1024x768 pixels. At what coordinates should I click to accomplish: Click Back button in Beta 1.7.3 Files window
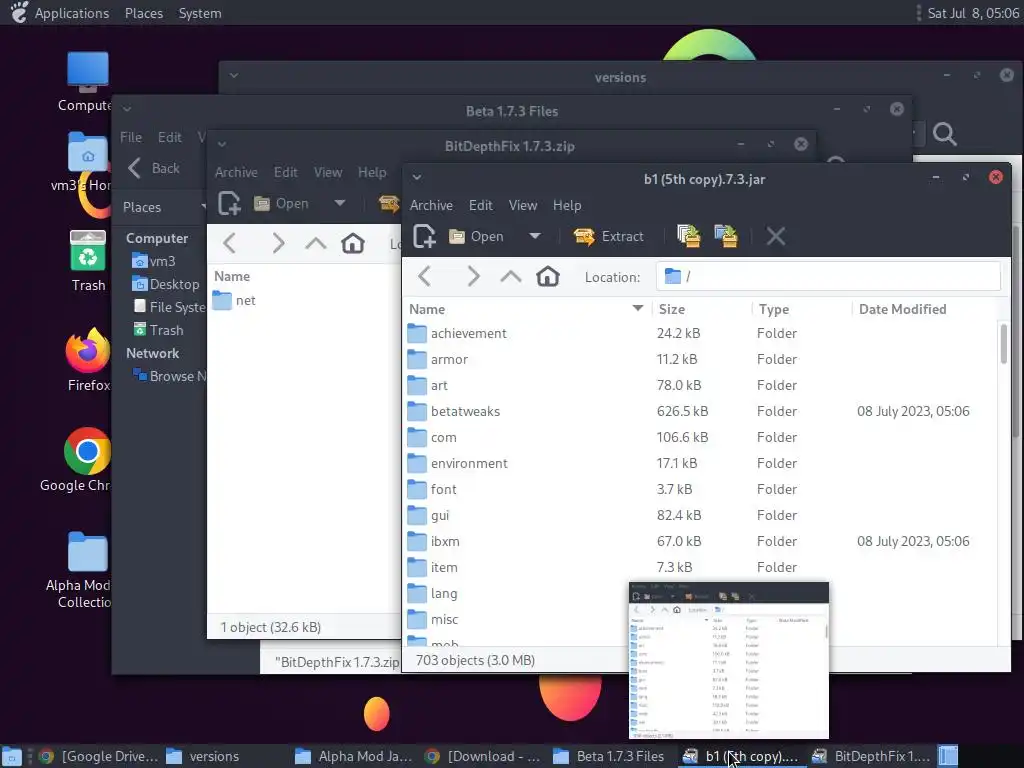pos(153,168)
